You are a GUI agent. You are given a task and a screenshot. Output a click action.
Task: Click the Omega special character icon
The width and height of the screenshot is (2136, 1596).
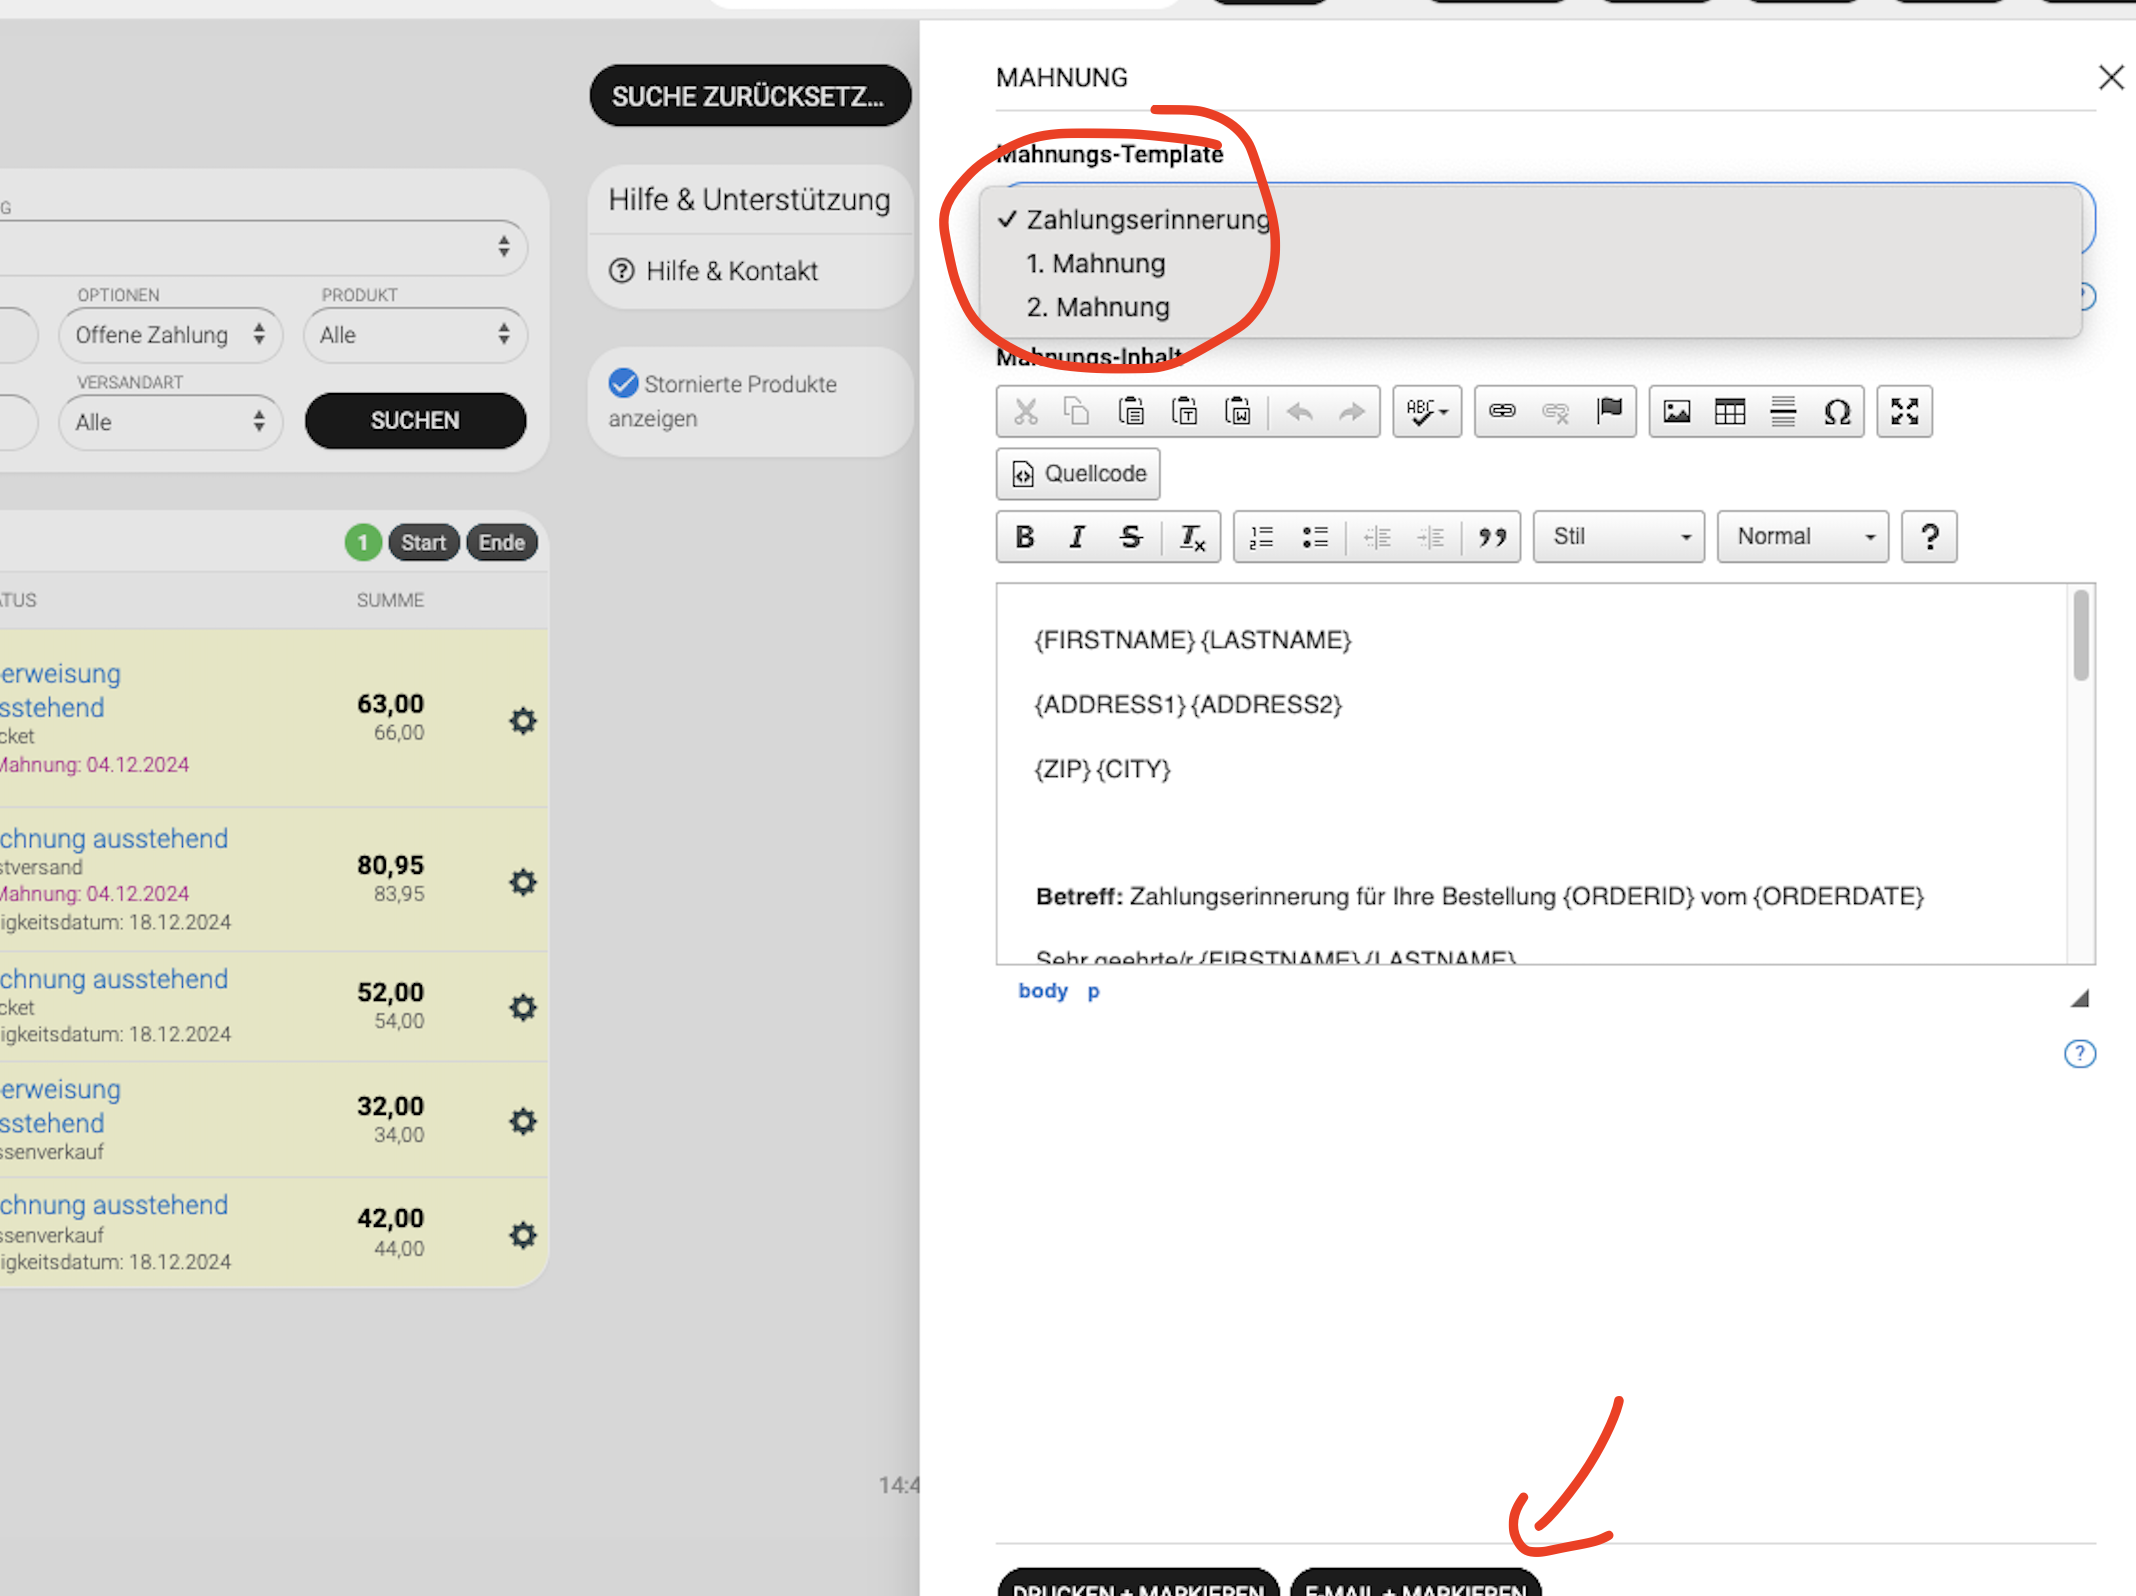pos(1836,411)
